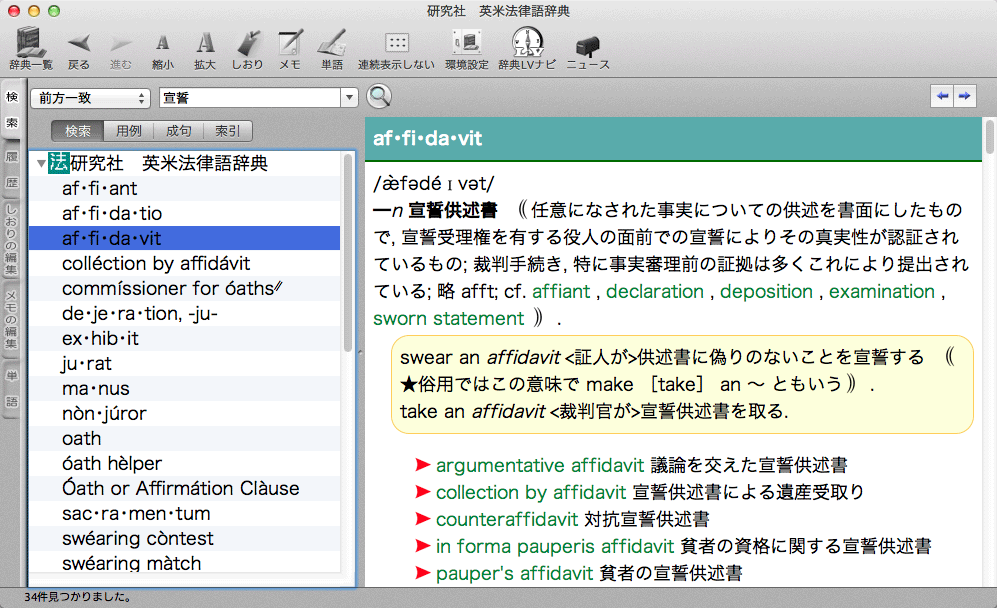Open the green collection by affidavit link
The image size is (997, 608).
click(x=531, y=492)
